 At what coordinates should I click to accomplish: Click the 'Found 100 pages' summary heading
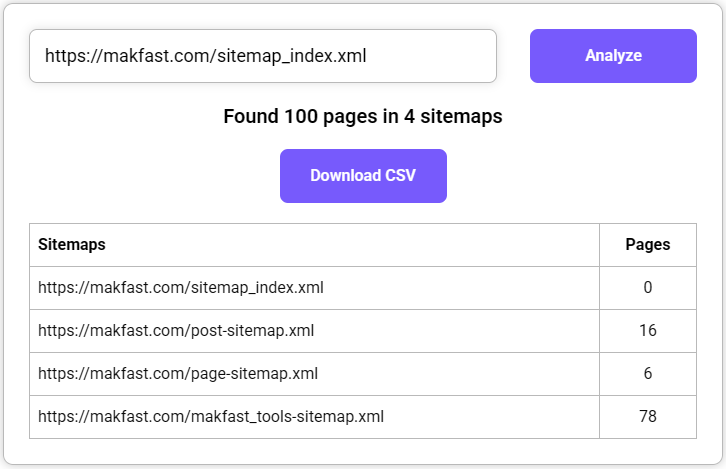pos(363,116)
